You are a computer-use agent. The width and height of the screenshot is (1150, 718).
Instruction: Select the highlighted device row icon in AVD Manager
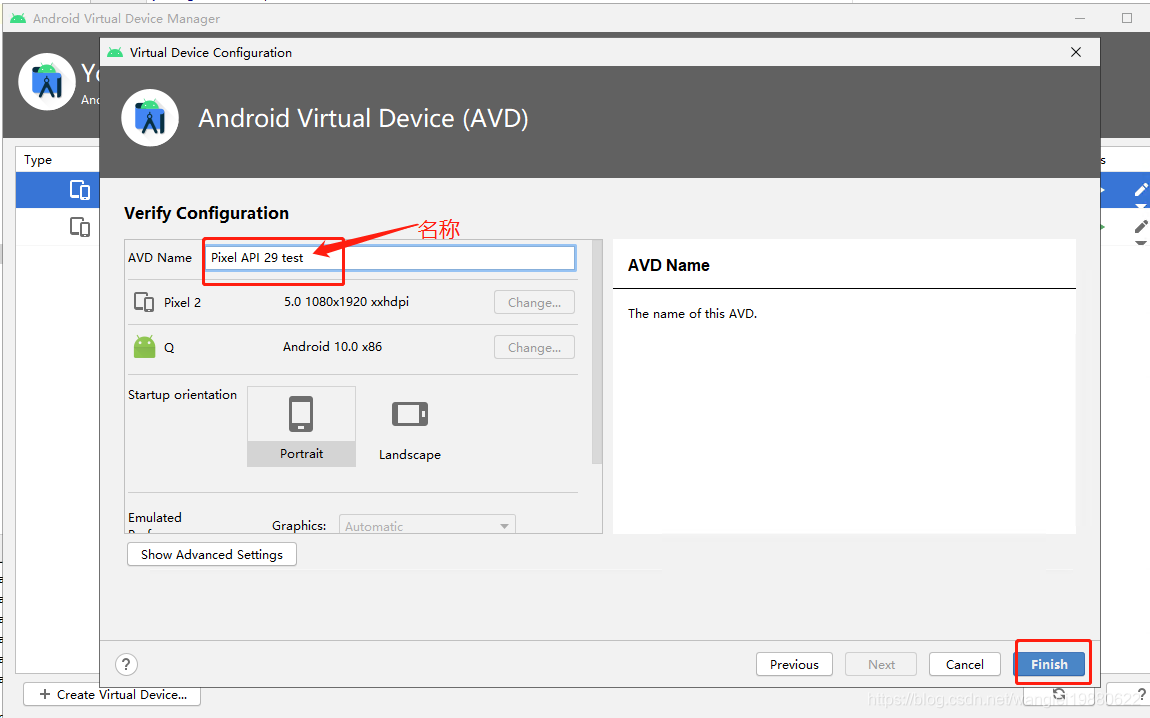point(80,190)
